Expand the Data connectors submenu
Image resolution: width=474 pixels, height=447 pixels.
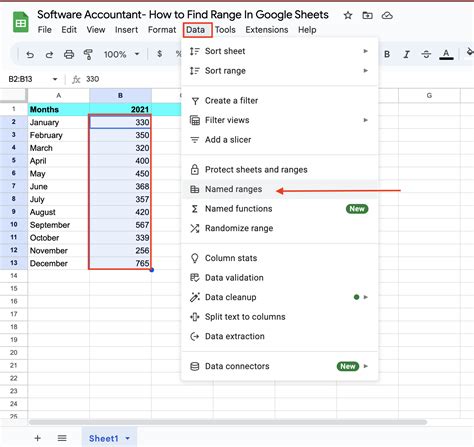(366, 366)
